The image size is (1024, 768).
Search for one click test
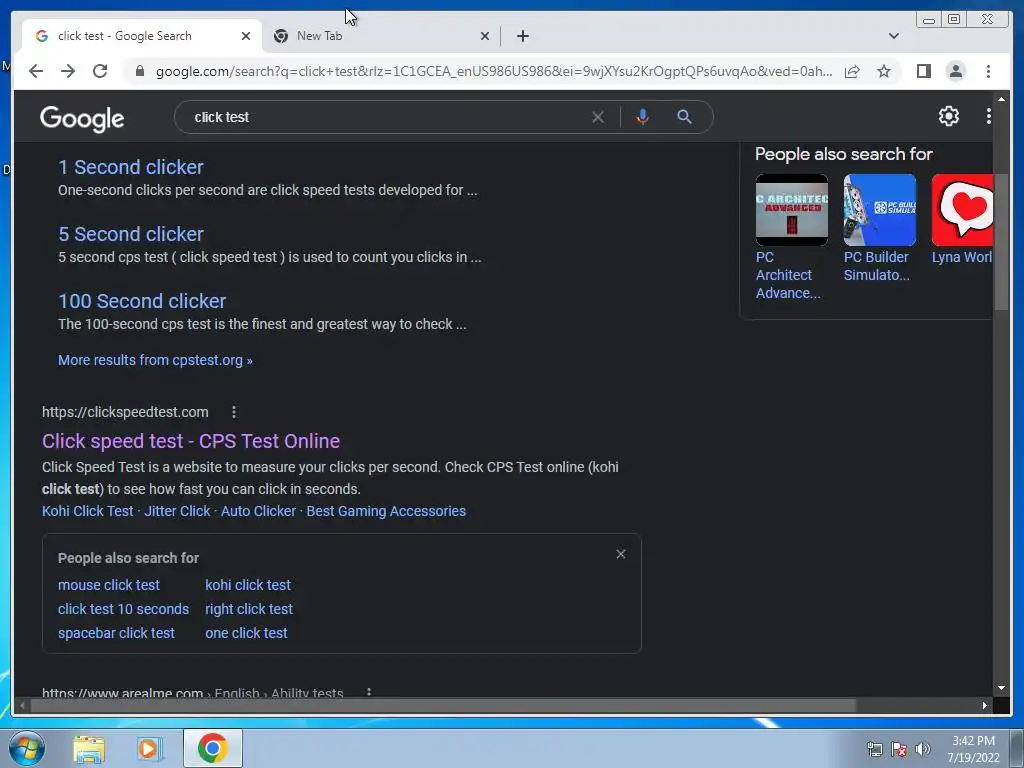[x=246, y=633]
